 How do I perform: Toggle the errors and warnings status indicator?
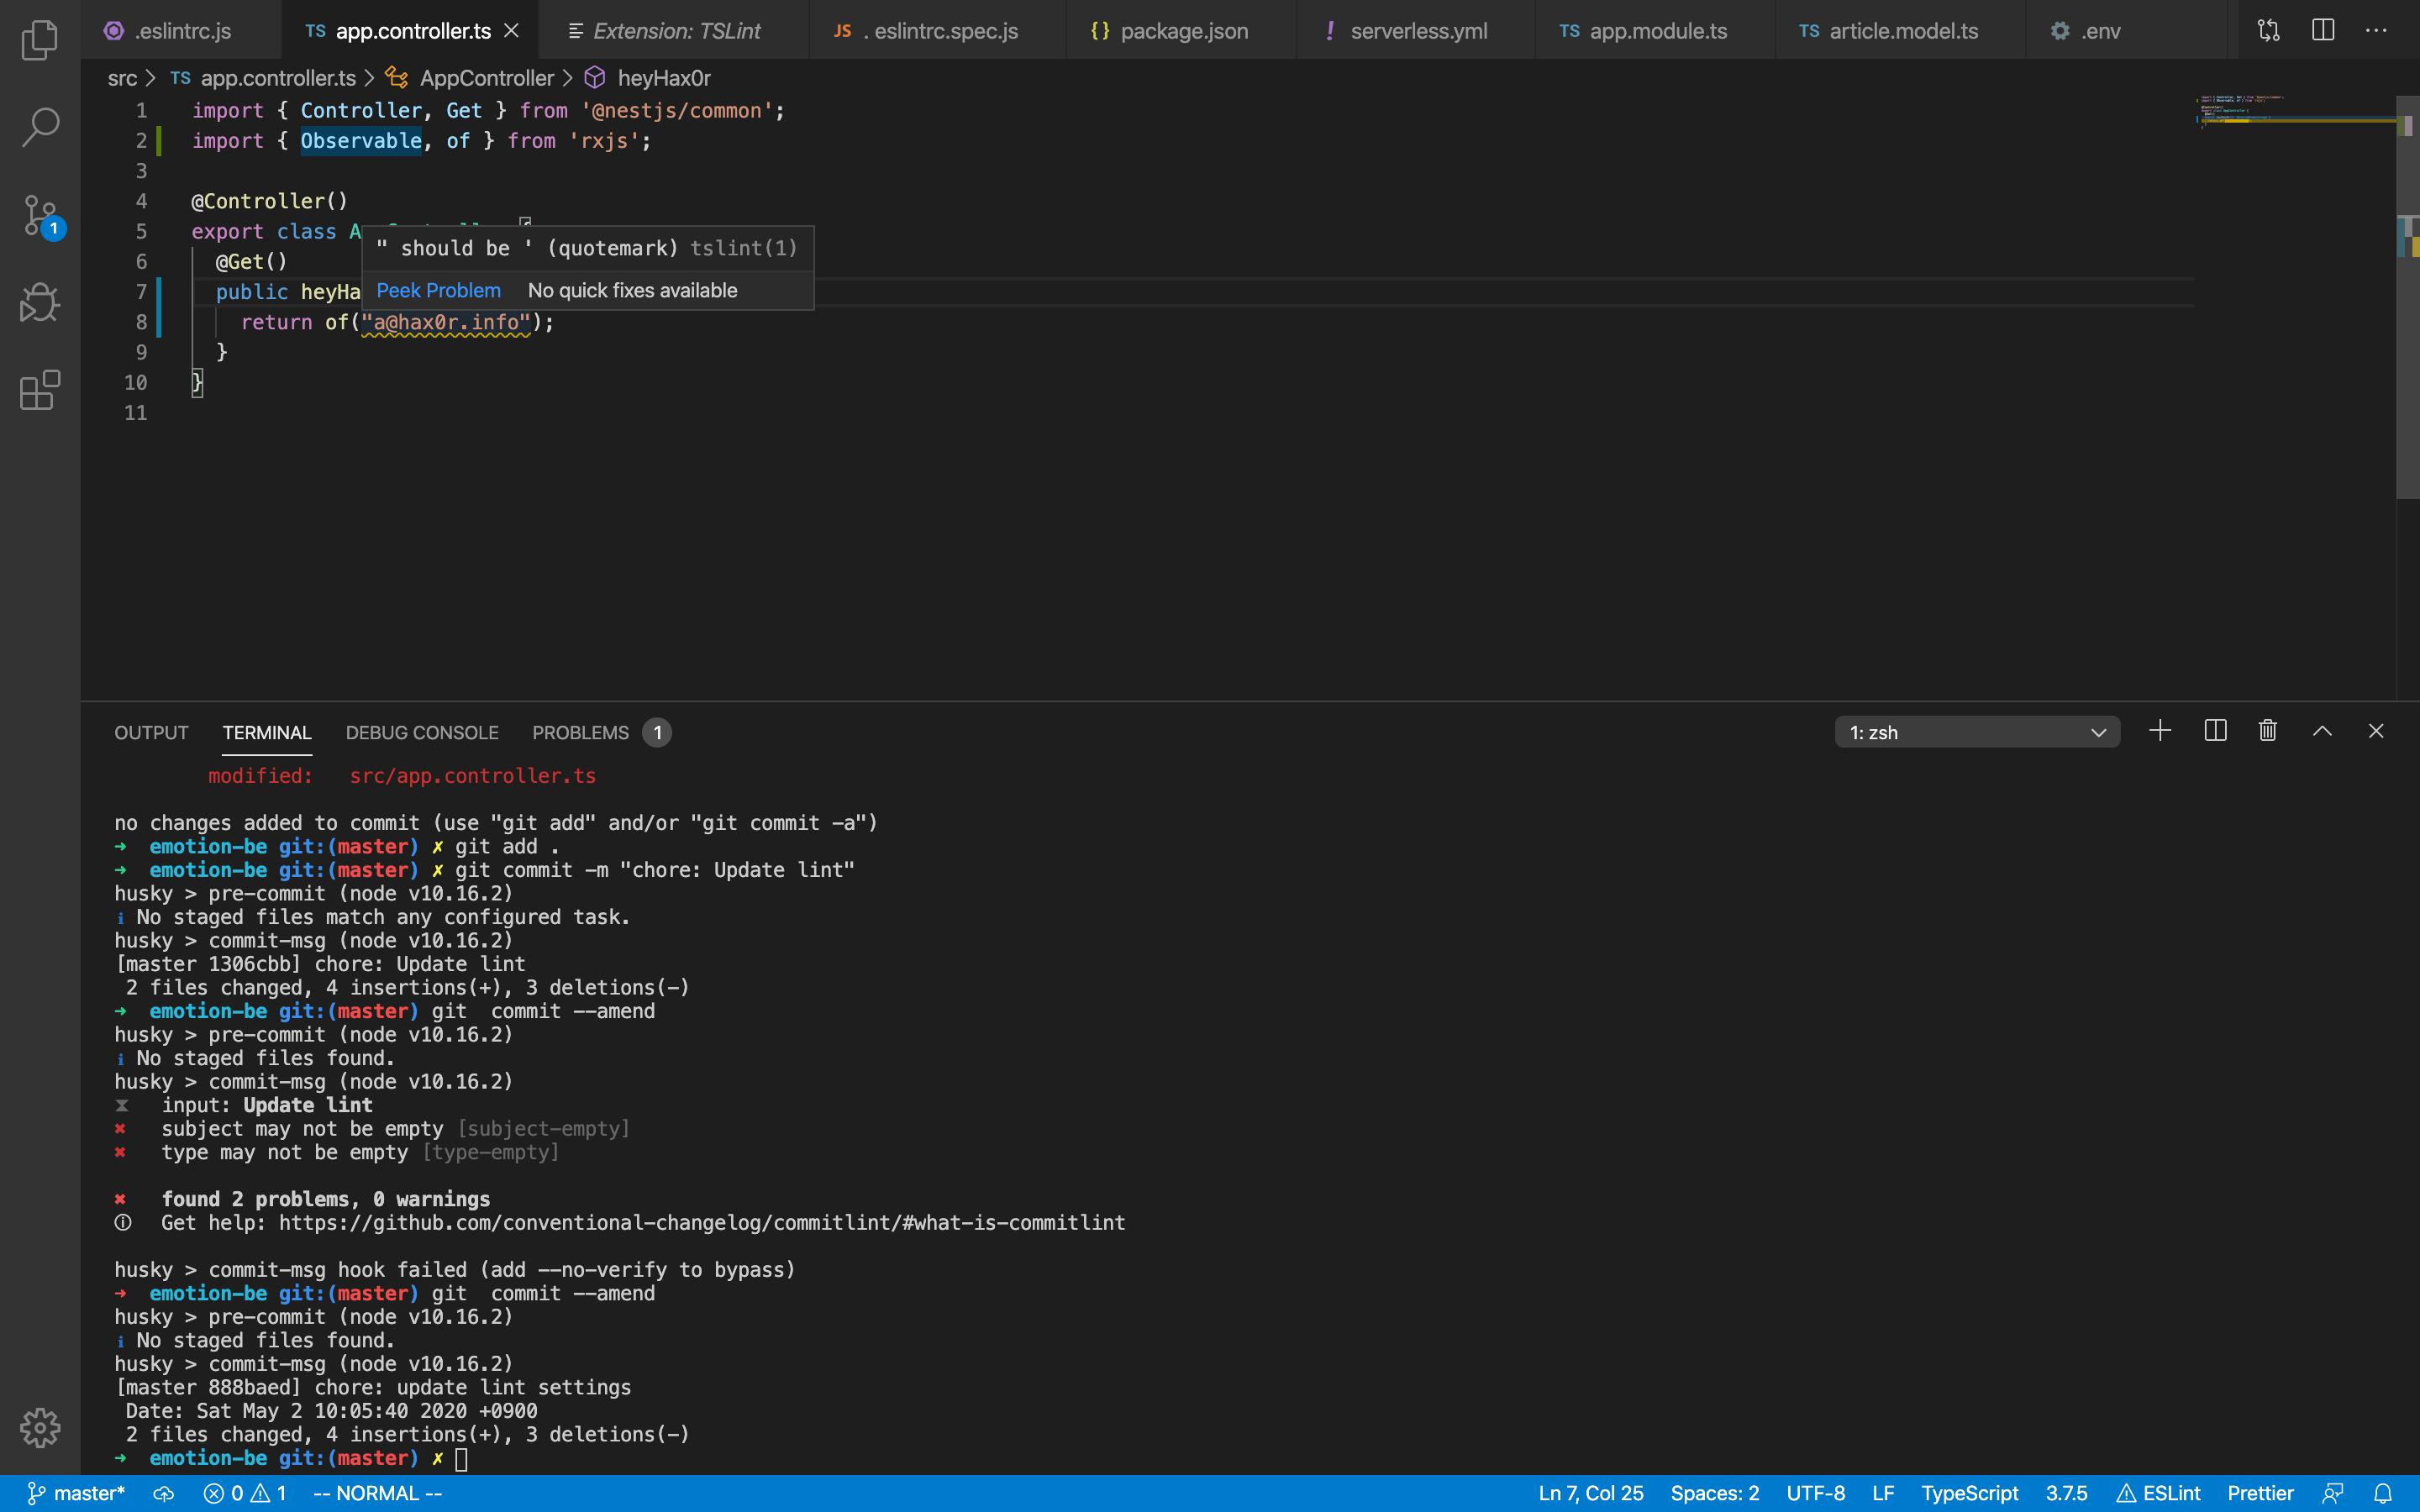point(245,1493)
